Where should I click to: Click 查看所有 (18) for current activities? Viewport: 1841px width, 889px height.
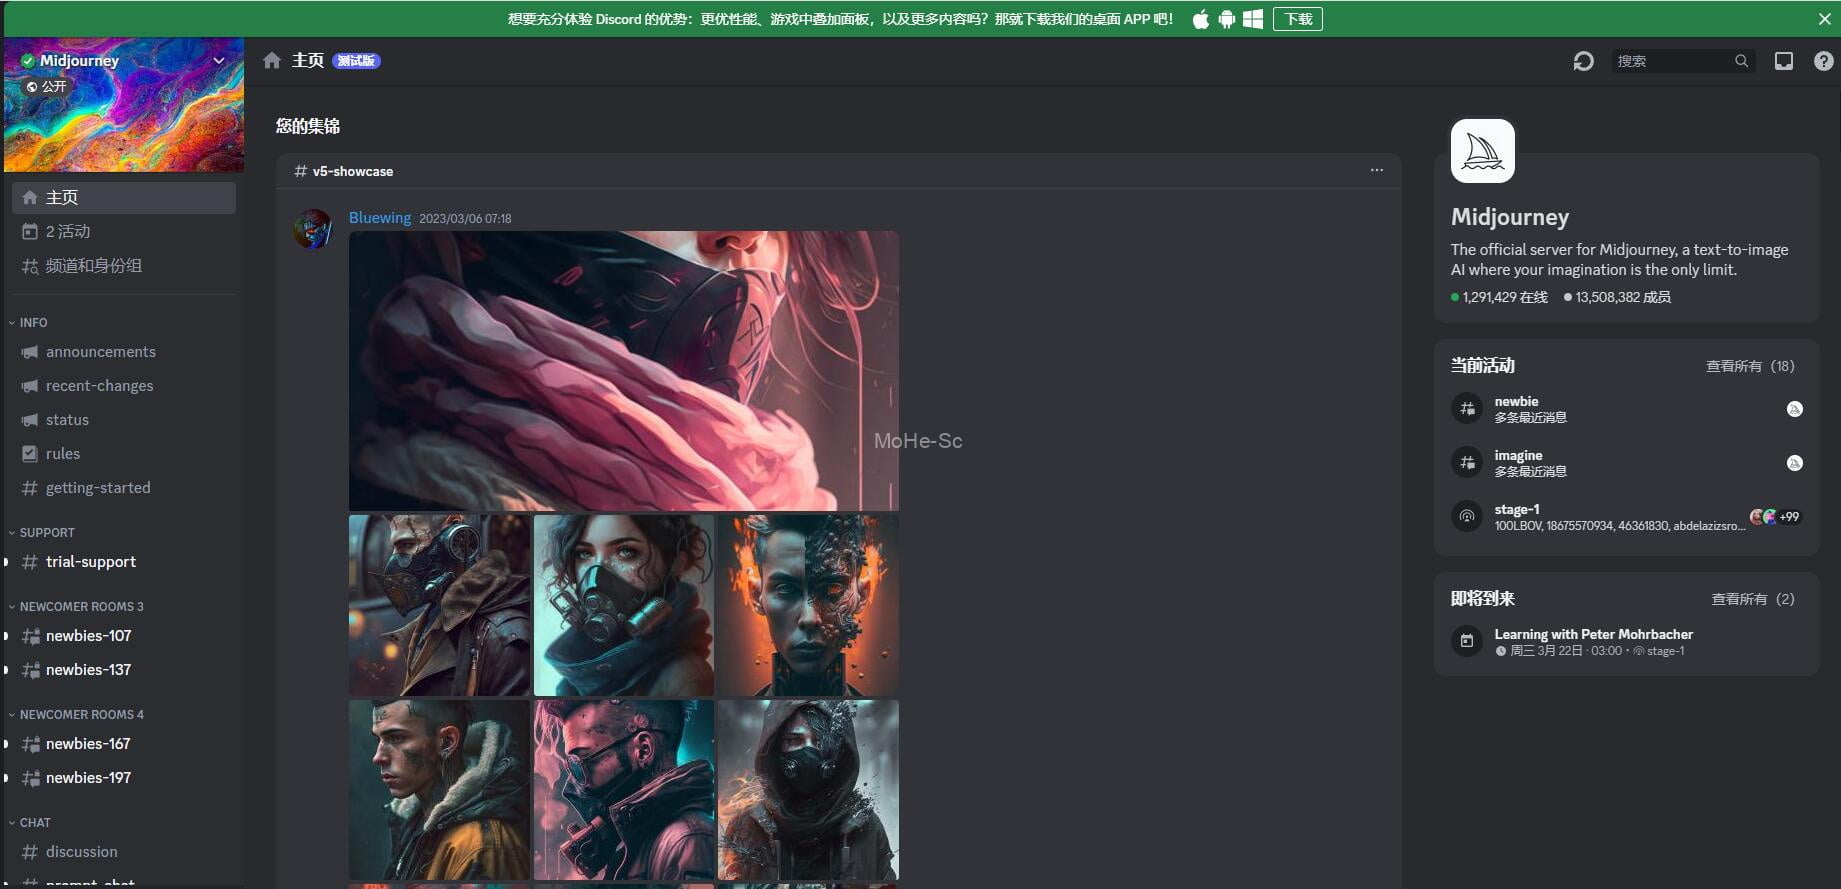[x=1749, y=366]
